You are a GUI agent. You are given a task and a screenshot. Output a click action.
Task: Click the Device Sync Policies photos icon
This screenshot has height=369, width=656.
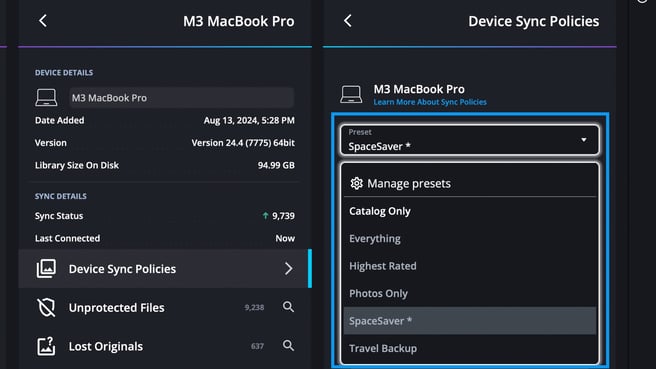pos(46,269)
